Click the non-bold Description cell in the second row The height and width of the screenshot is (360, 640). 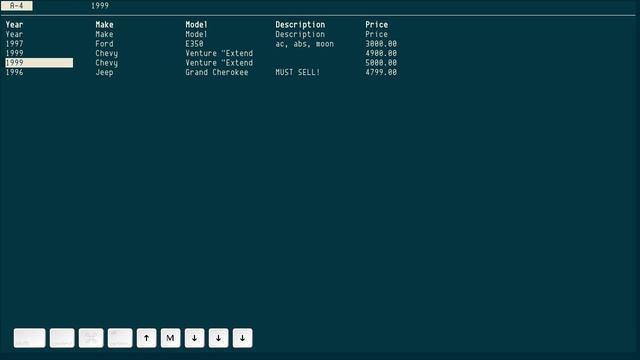pos(300,34)
